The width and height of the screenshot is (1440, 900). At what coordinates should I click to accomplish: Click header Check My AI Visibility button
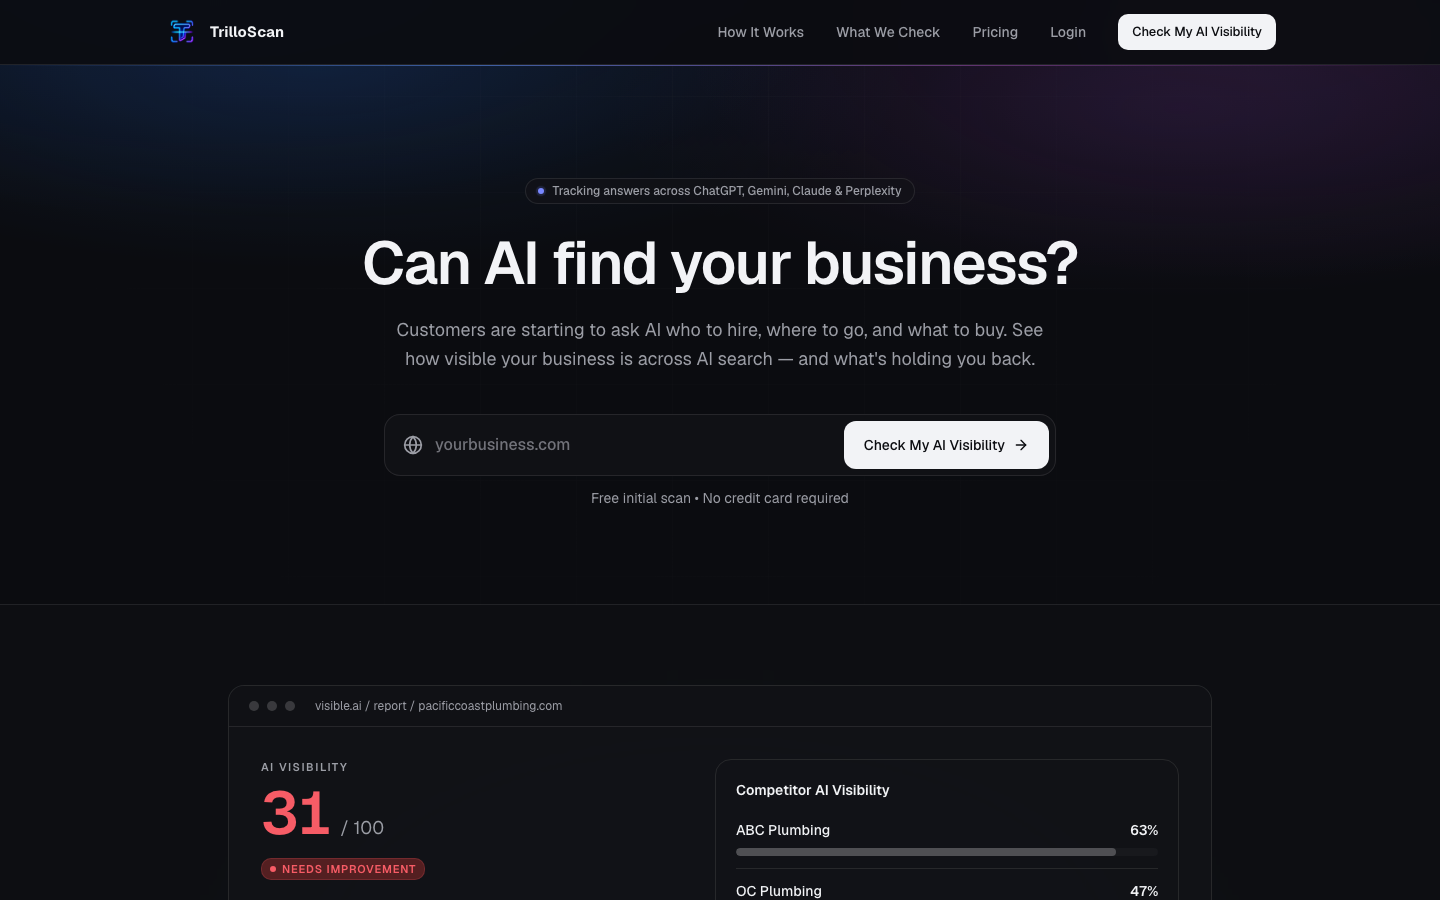coord(1197,32)
